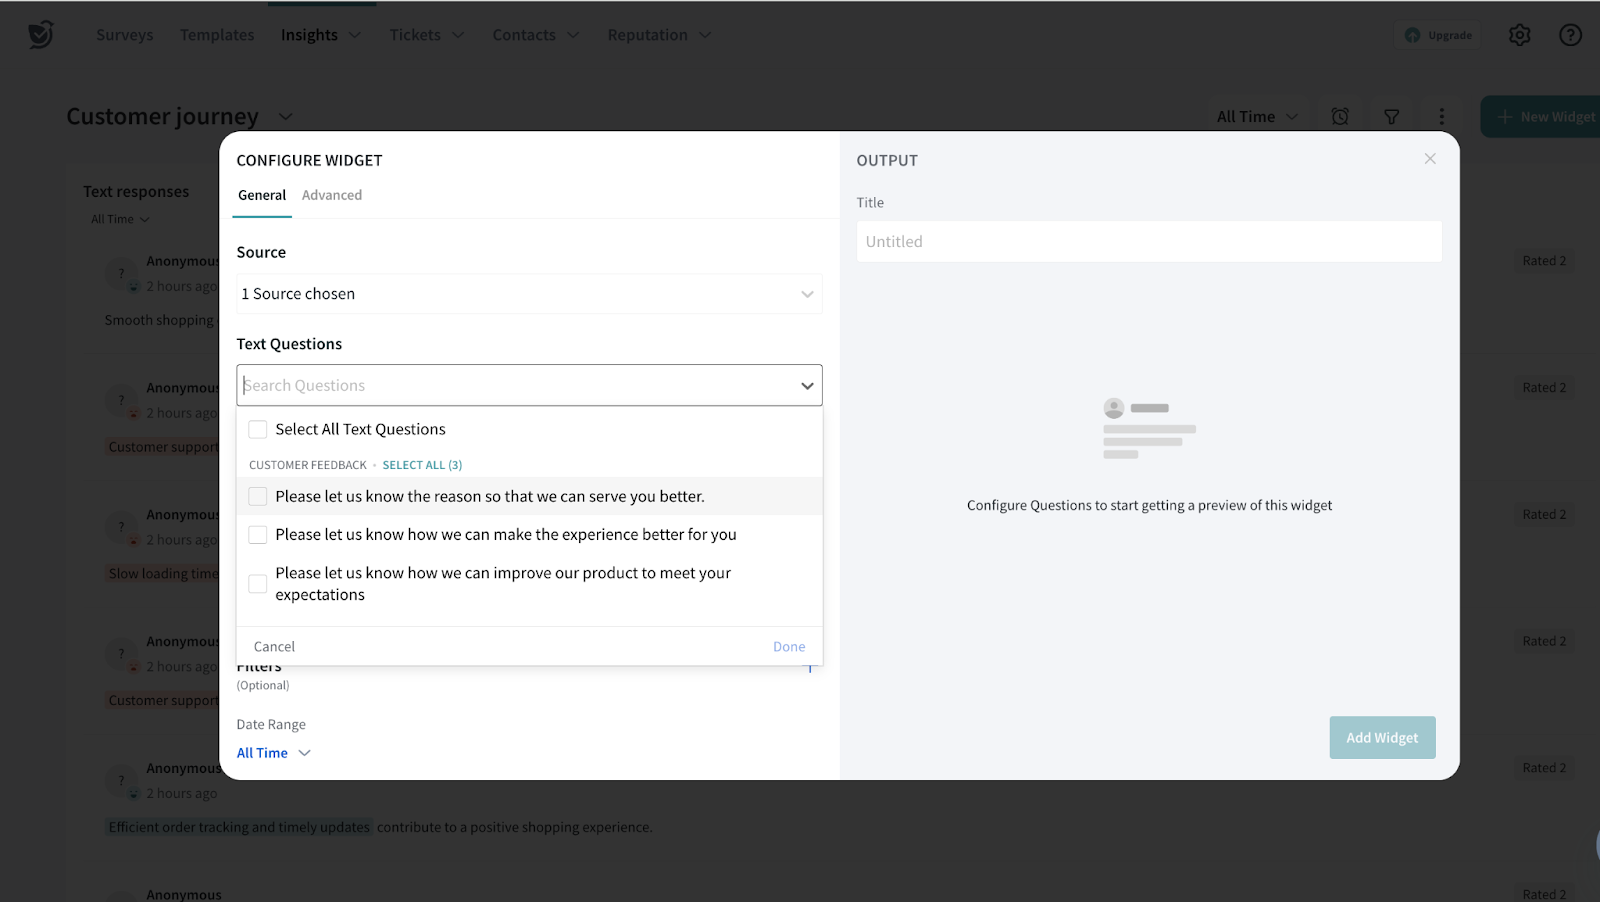
Task: Open the settings gear icon
Action: click(x=1519, y=35)
